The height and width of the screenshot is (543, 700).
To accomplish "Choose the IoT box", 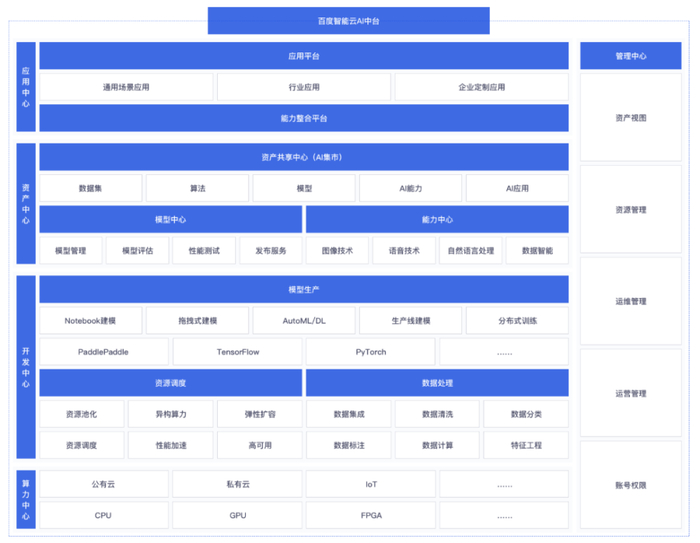I will [x=371, y=484].
